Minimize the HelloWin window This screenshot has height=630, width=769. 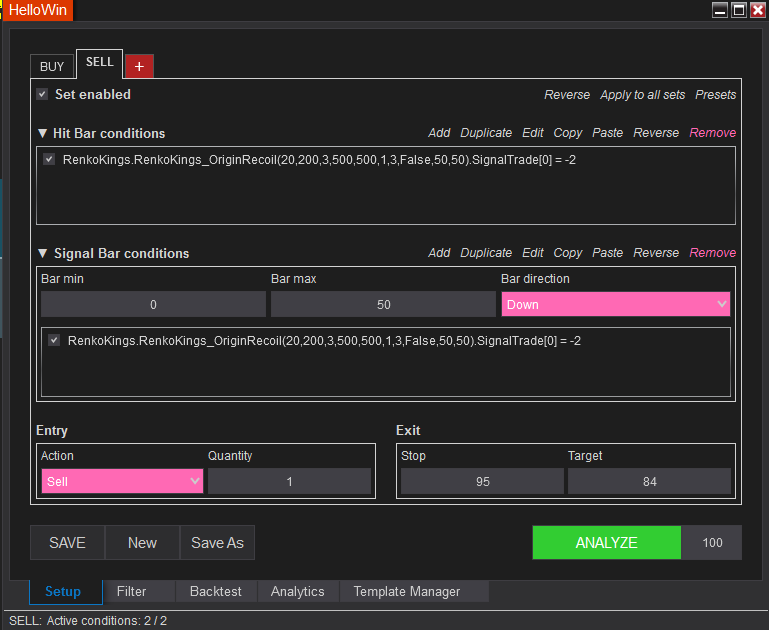(720, 10)
